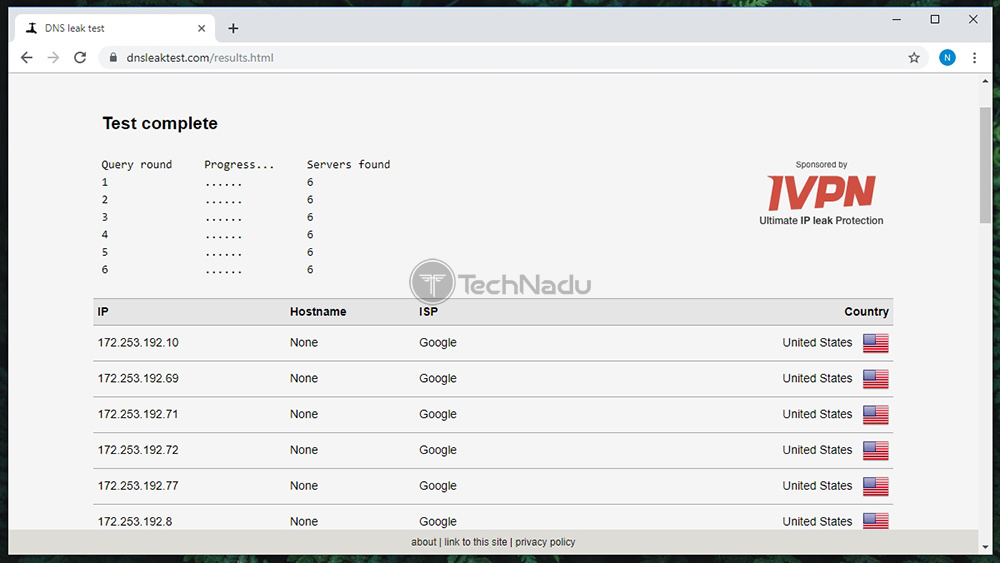Open the Chrome three-dot menu
This screenshot has width=1000, height=563.
(x=974, y=57)
